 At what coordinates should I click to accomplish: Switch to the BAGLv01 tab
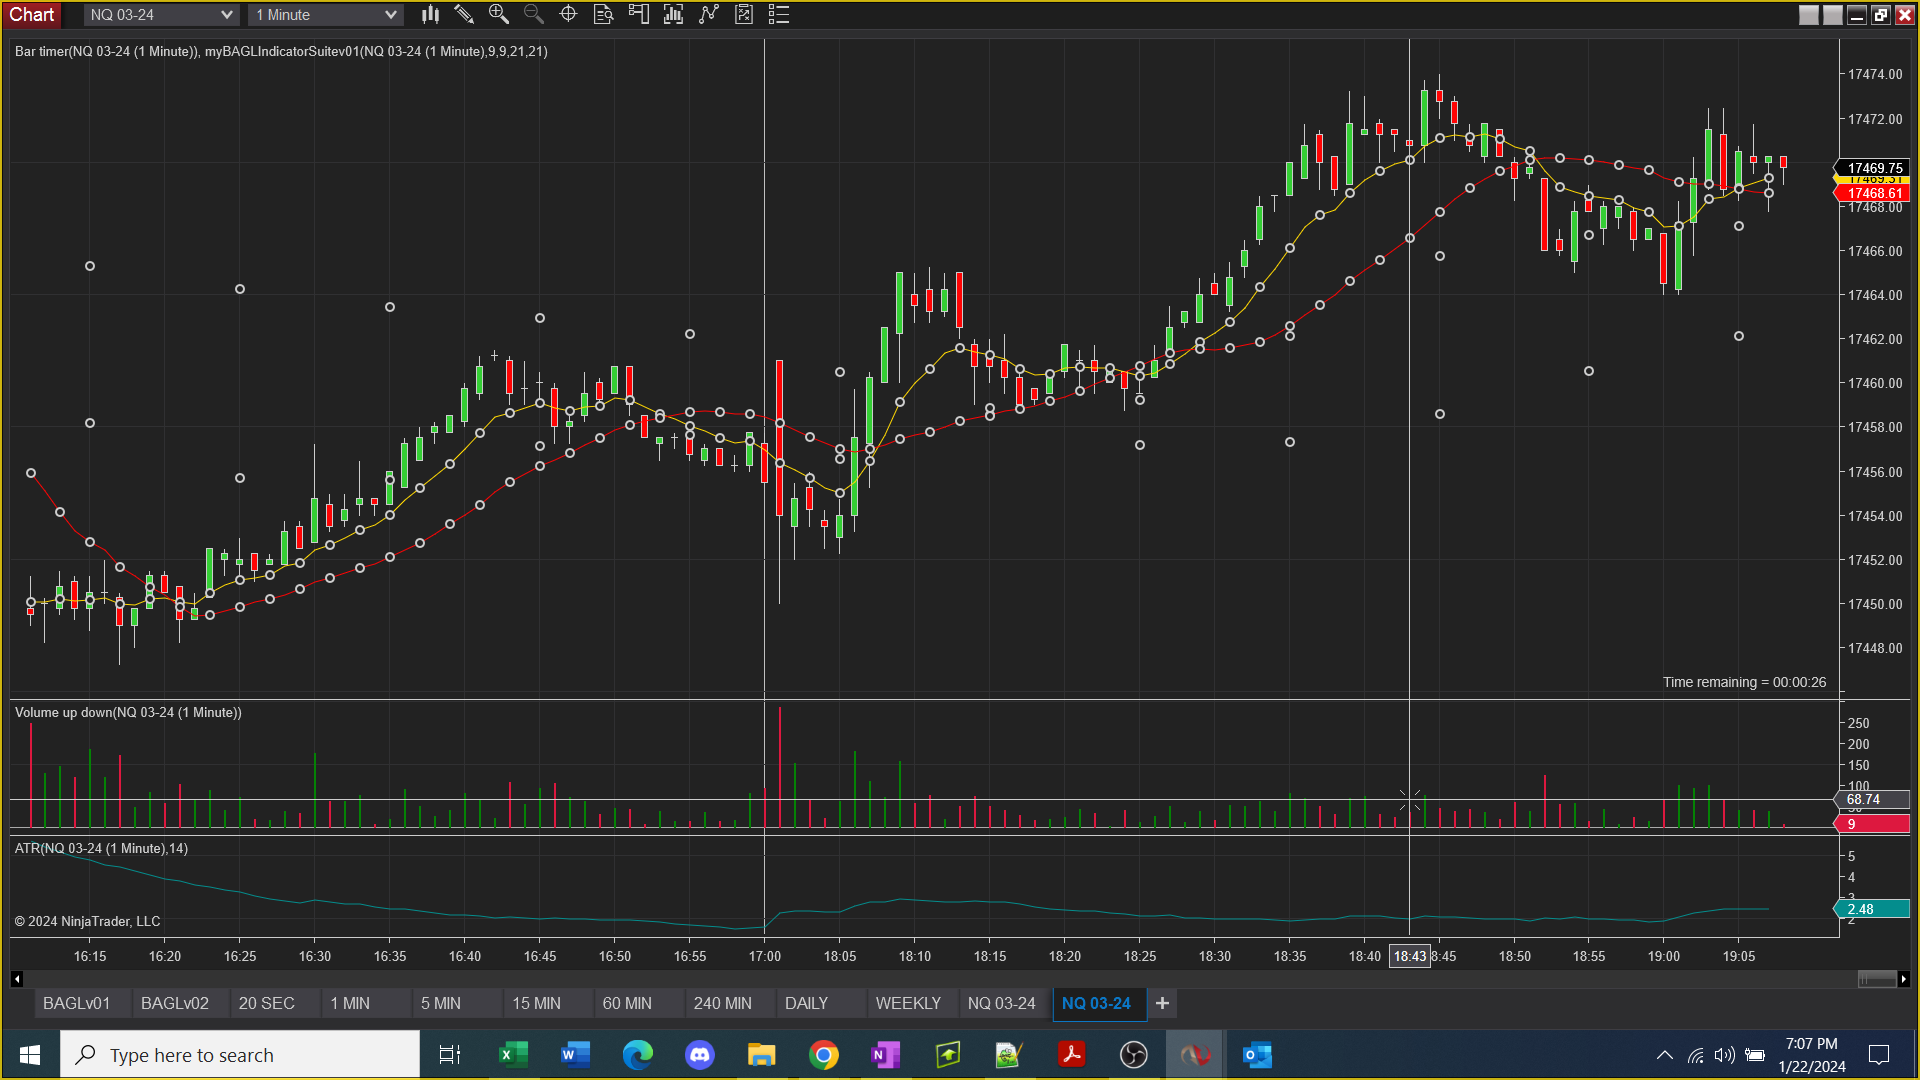[x=76, y=1003]
